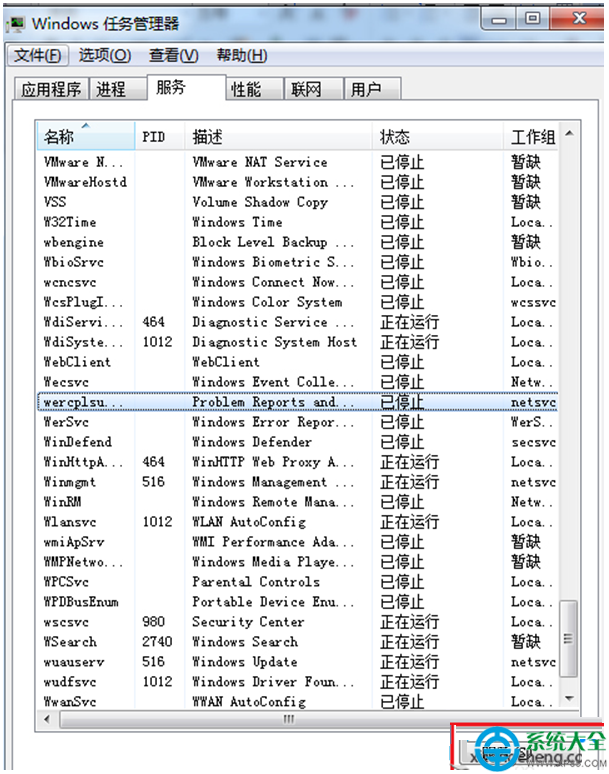
Task: Select the wcncsvc service row
Action: pos(298,282)
